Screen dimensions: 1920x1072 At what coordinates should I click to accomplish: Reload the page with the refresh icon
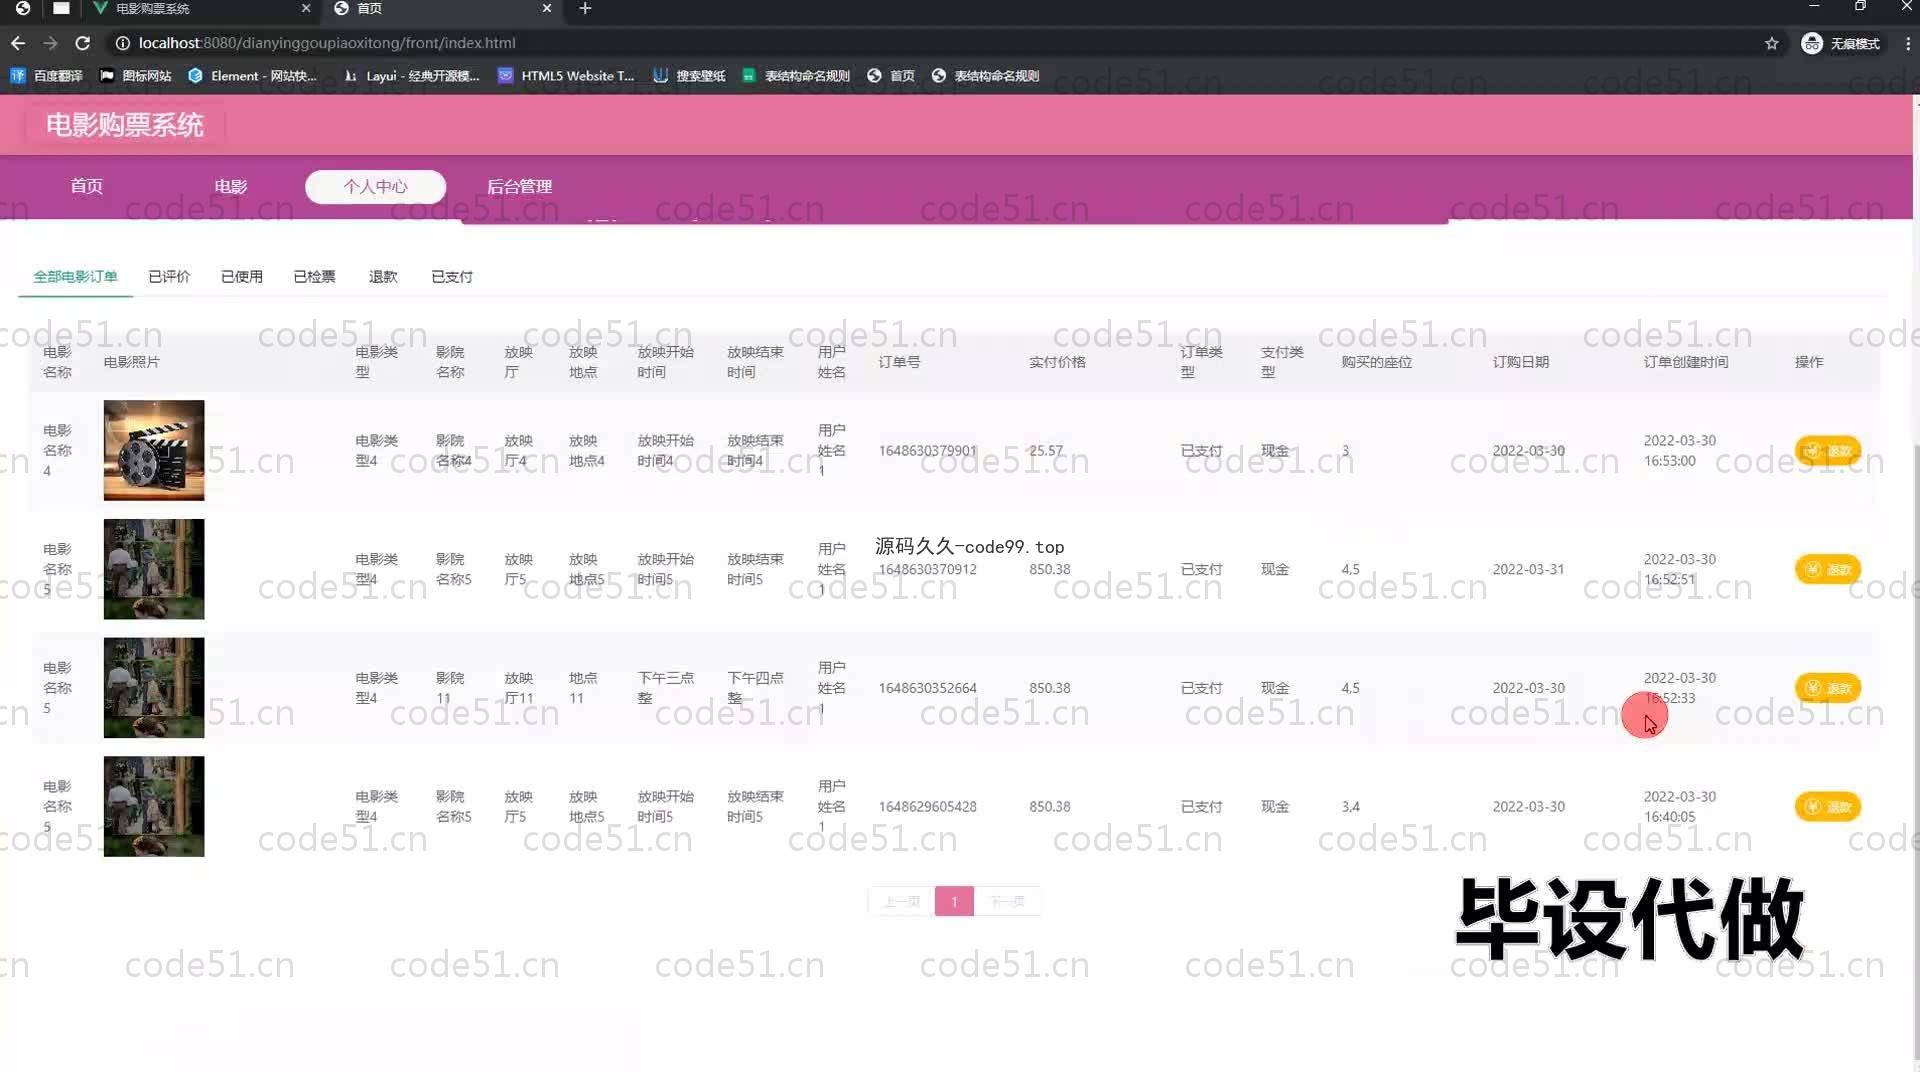[83, 43]
